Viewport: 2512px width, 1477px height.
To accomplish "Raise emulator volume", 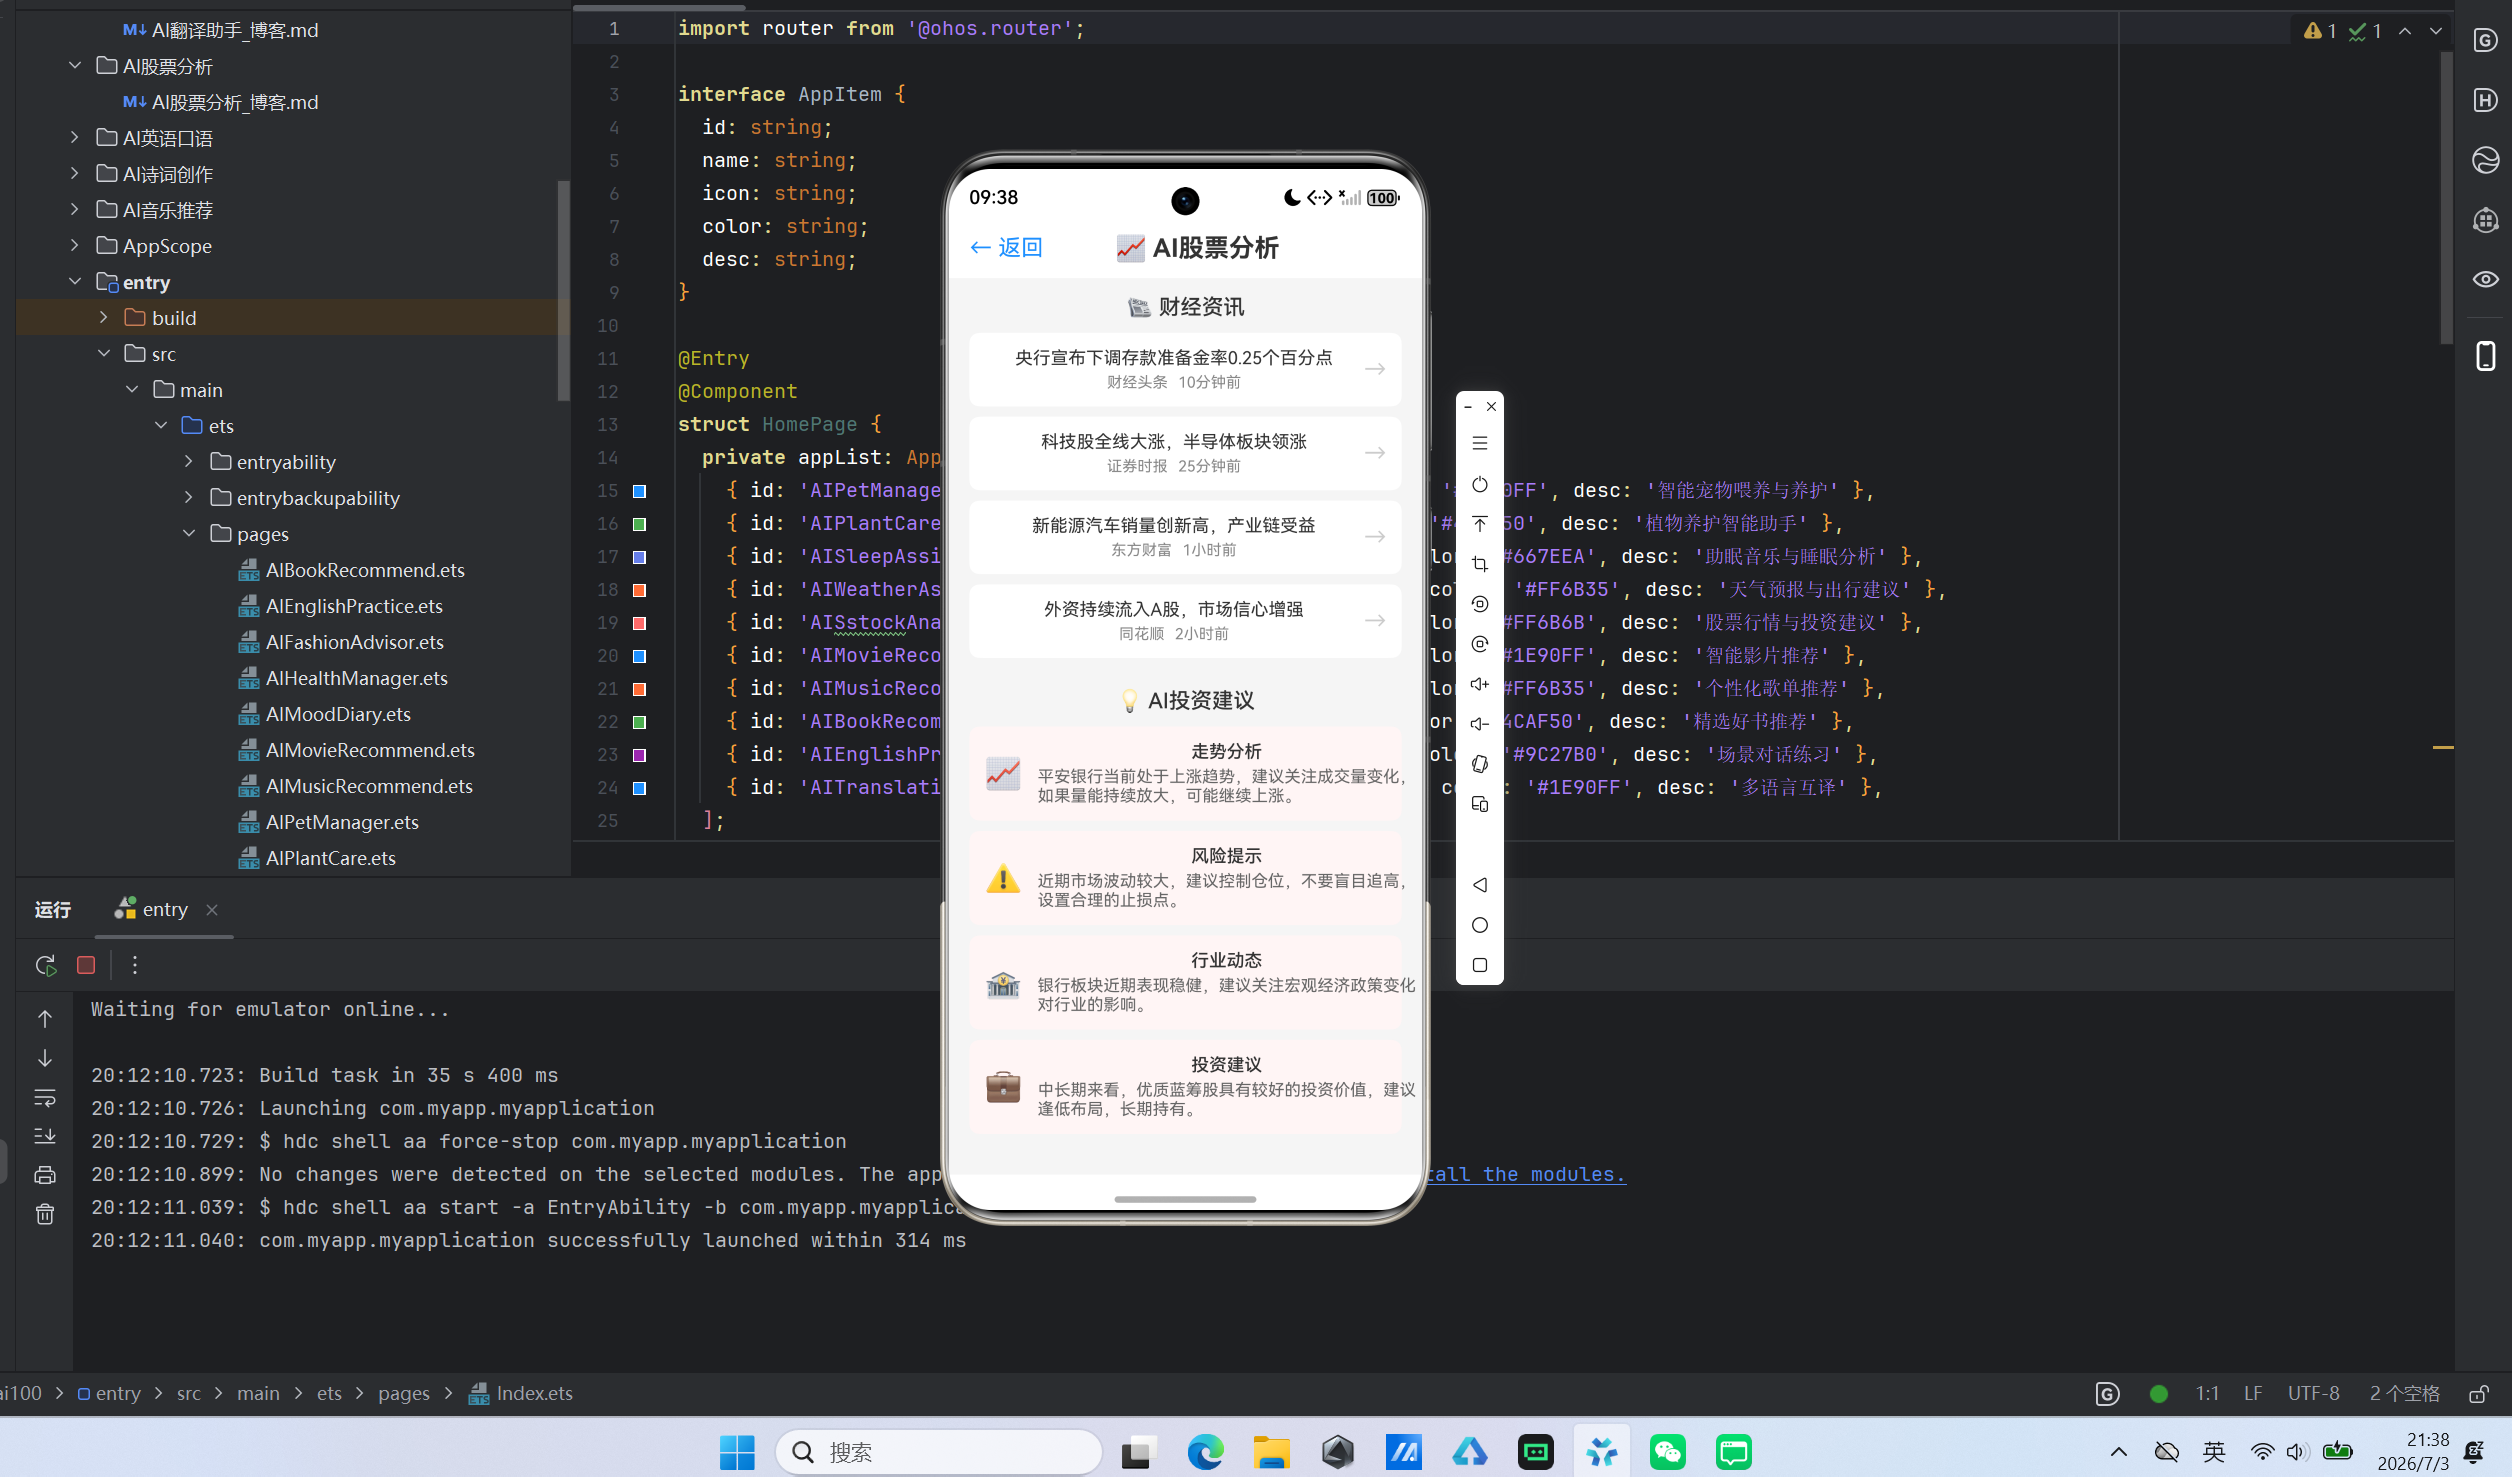I will click(1480, 684).
